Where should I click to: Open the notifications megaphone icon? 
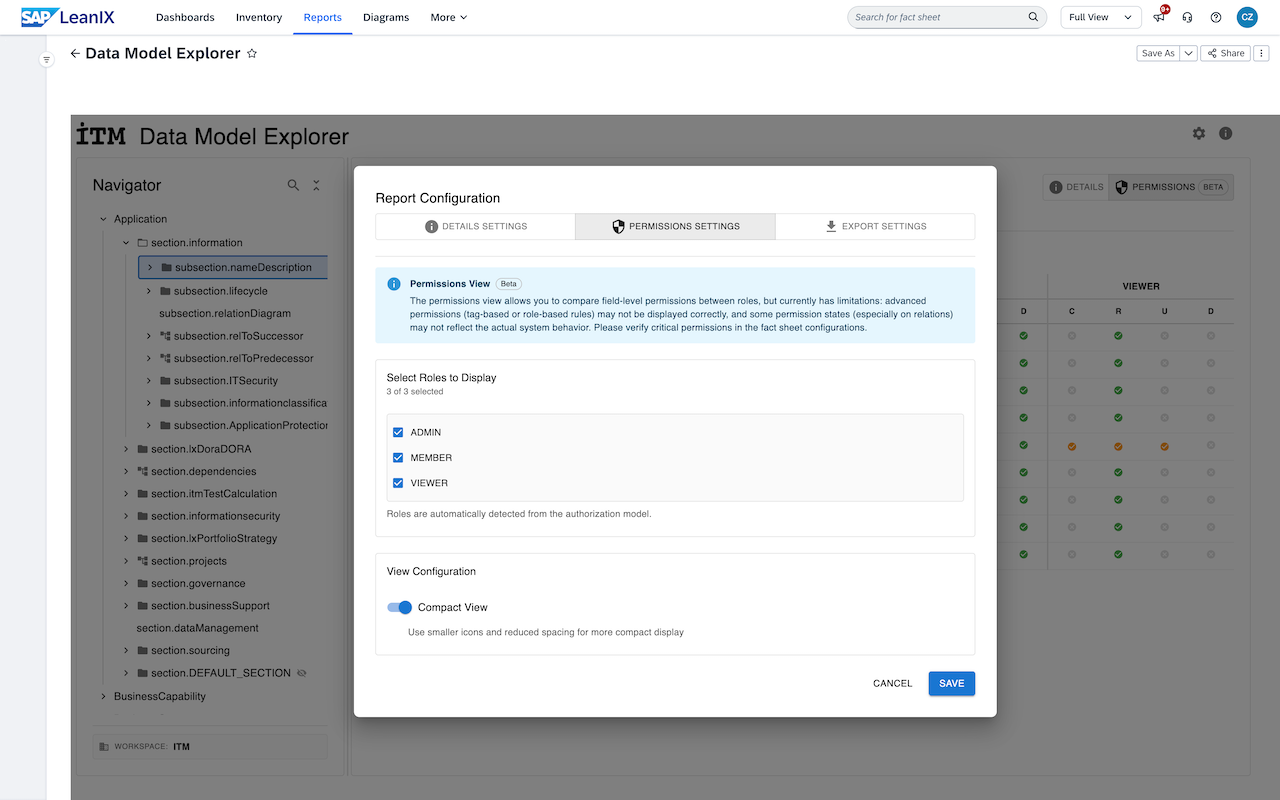[x=1159, y=17]
